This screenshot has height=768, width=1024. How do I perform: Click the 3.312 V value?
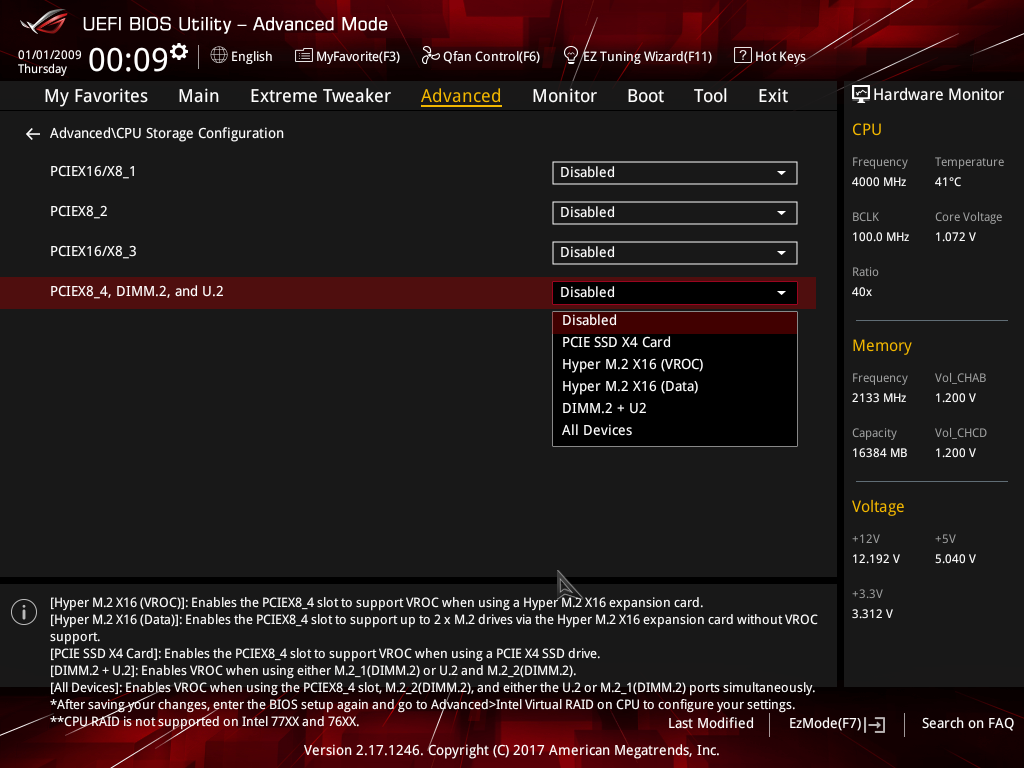click(872, 614)
